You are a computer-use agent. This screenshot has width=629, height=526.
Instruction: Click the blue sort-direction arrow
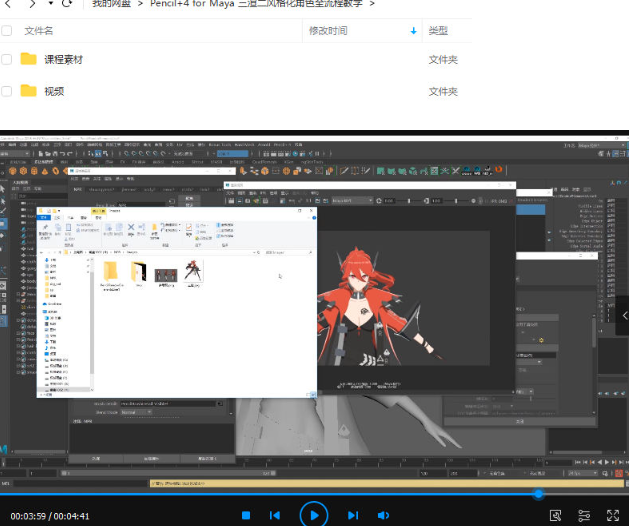[413, 31]
